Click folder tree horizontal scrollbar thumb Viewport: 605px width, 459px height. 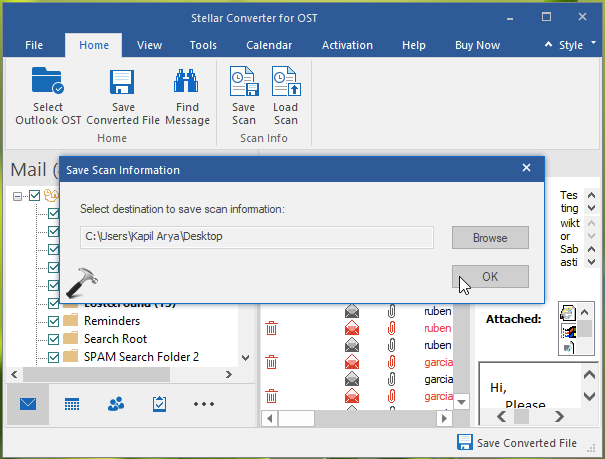[96, 374]
